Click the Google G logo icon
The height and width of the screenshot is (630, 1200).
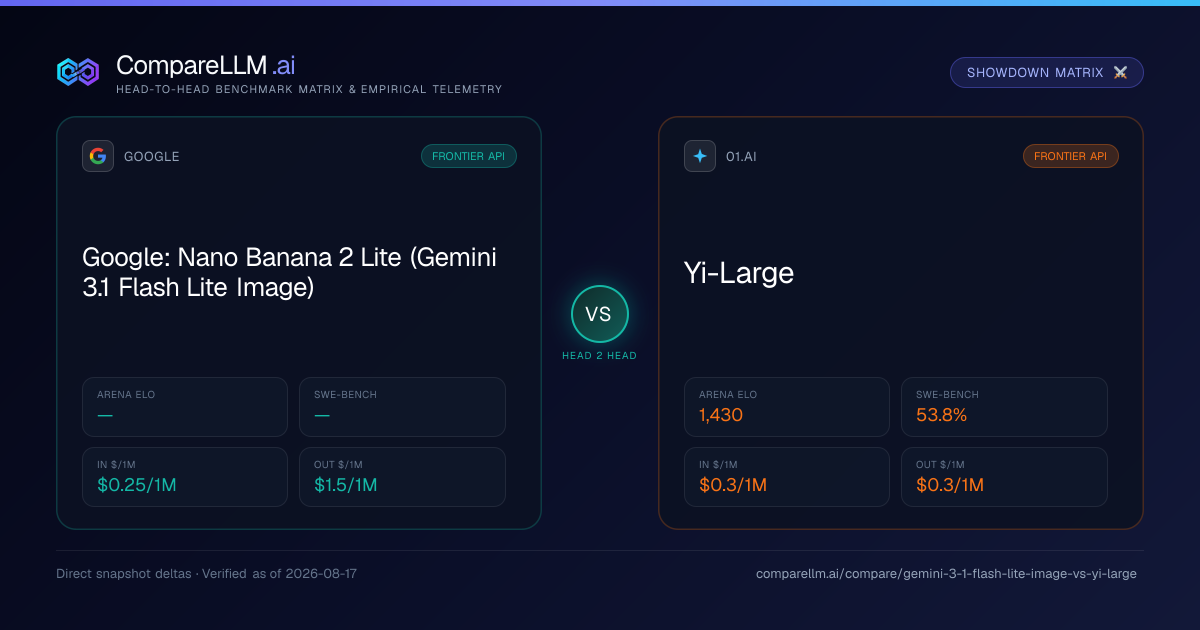pyautogui.click(x=98, y=156)
